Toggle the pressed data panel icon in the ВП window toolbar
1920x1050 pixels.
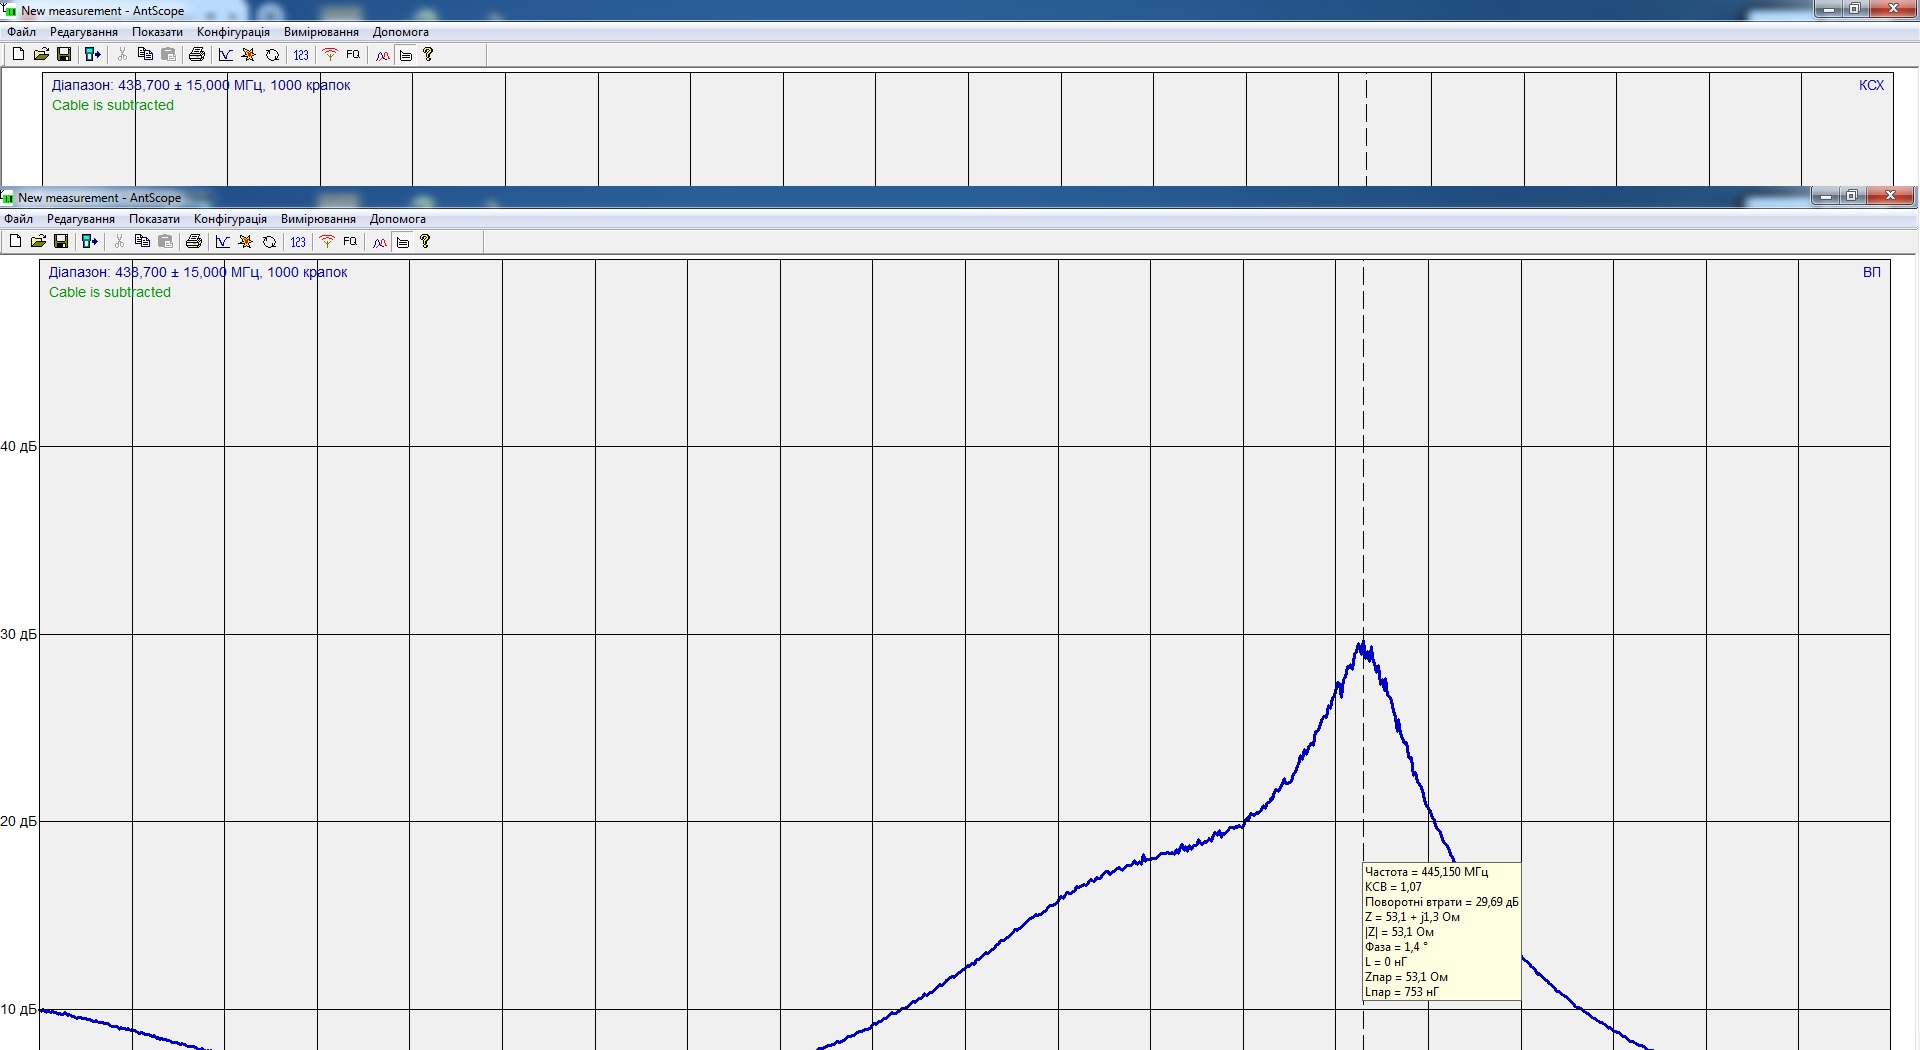[x=403, y=241]
